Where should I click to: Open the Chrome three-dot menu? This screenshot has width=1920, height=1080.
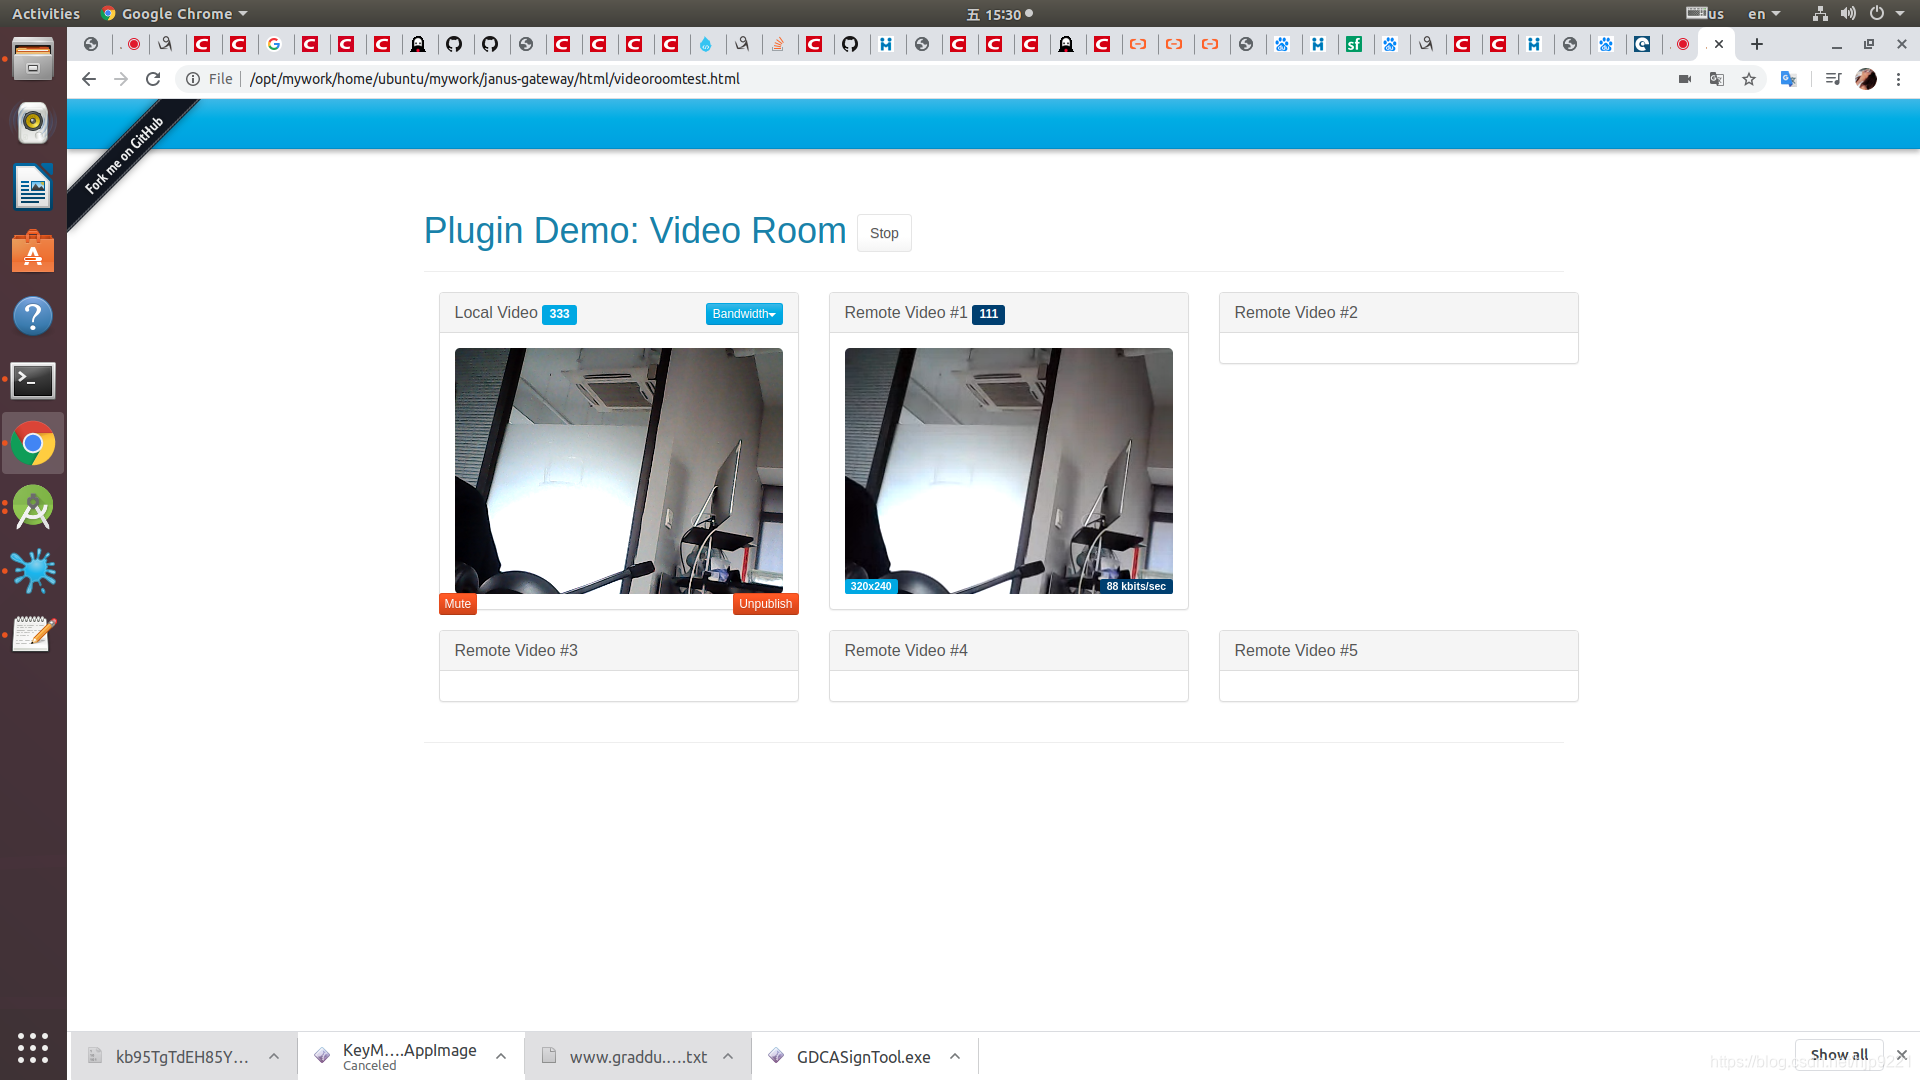click(1898, 79)
